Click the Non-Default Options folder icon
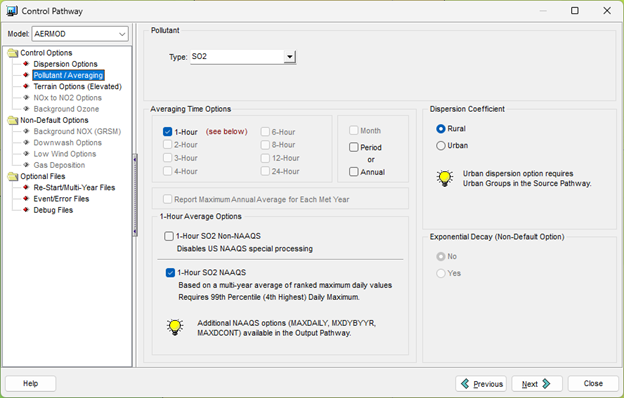 tap(13, 120)
